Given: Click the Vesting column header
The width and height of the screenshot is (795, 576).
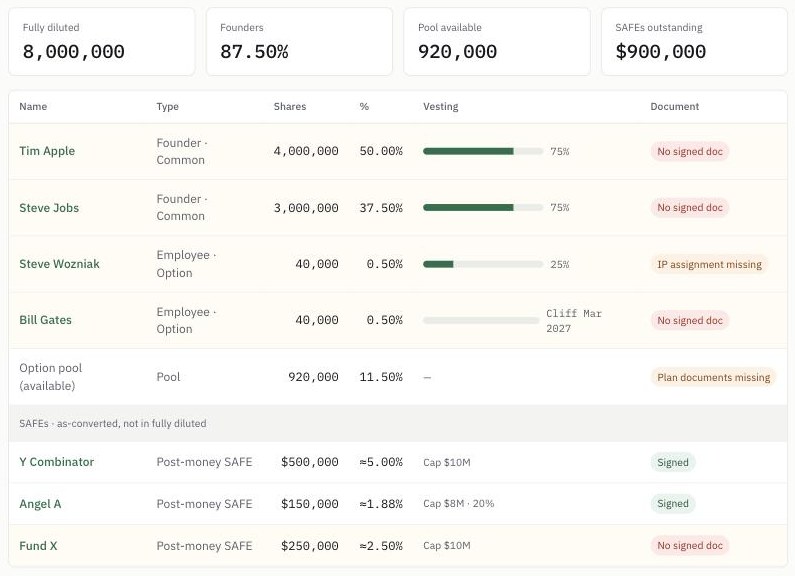Looking at the screenshot, I should (441, 106).
